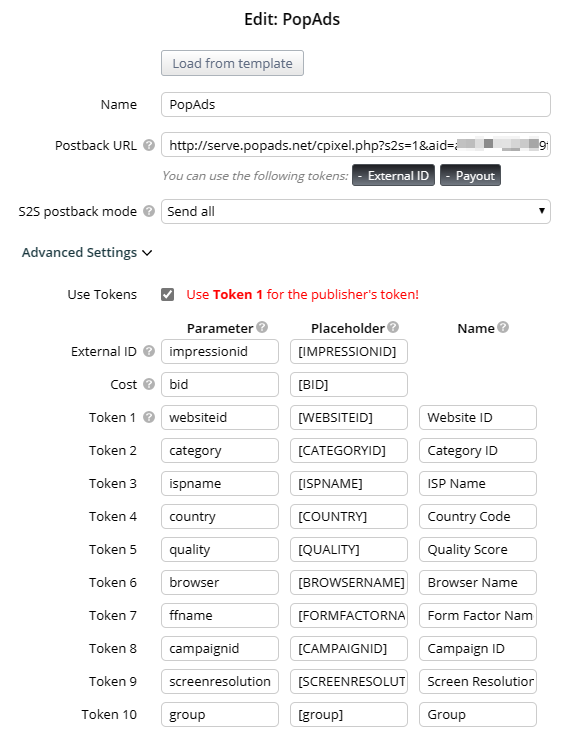Edit the Name field containing PopAds
Viewport: 577px width, 742px height.
(355, 105)
